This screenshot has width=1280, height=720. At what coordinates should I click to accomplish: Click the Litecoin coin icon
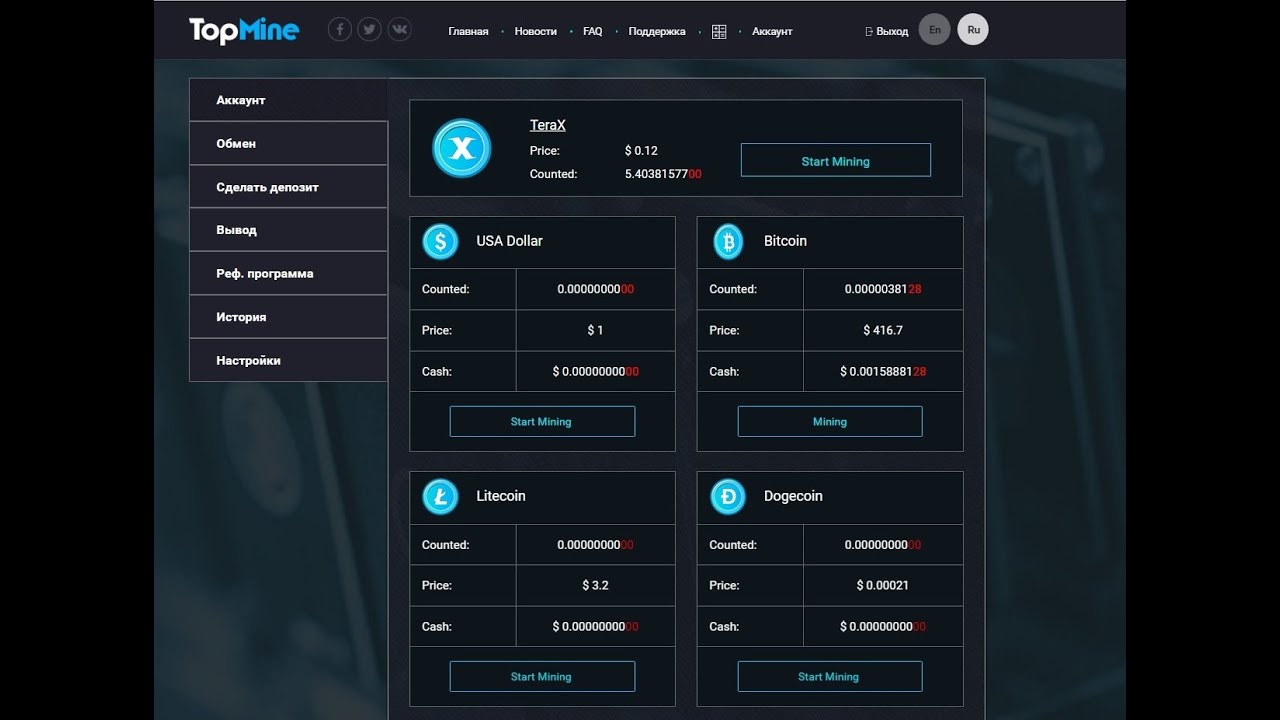tap(440, 497)
